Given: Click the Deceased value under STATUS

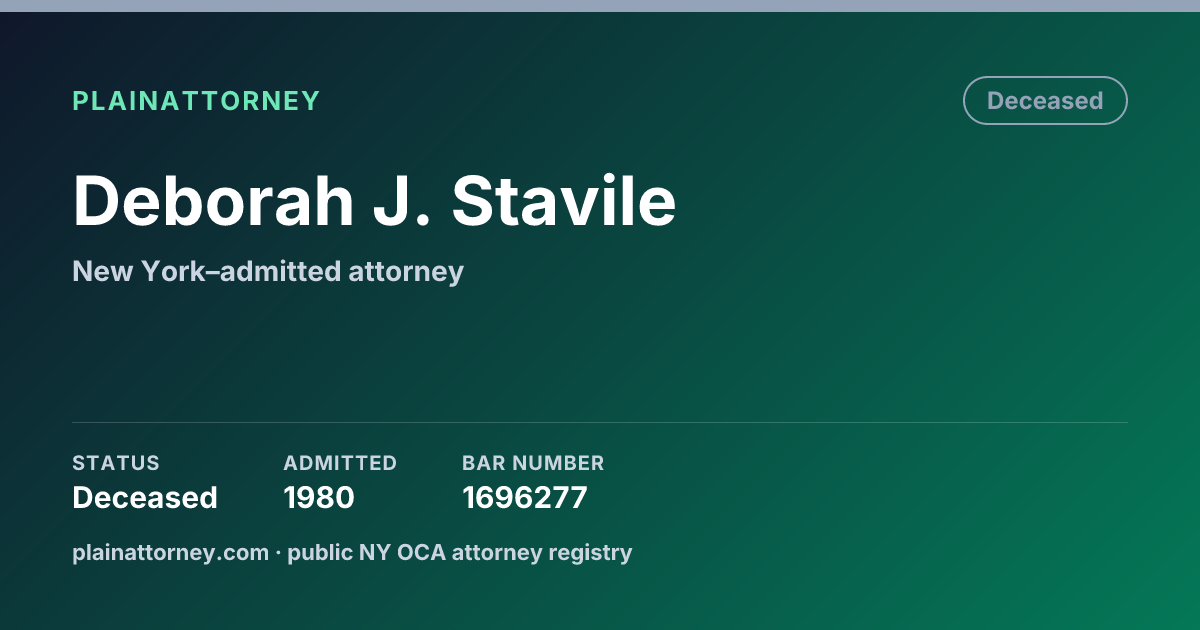Looking at the screenshot, I should 145,497.
